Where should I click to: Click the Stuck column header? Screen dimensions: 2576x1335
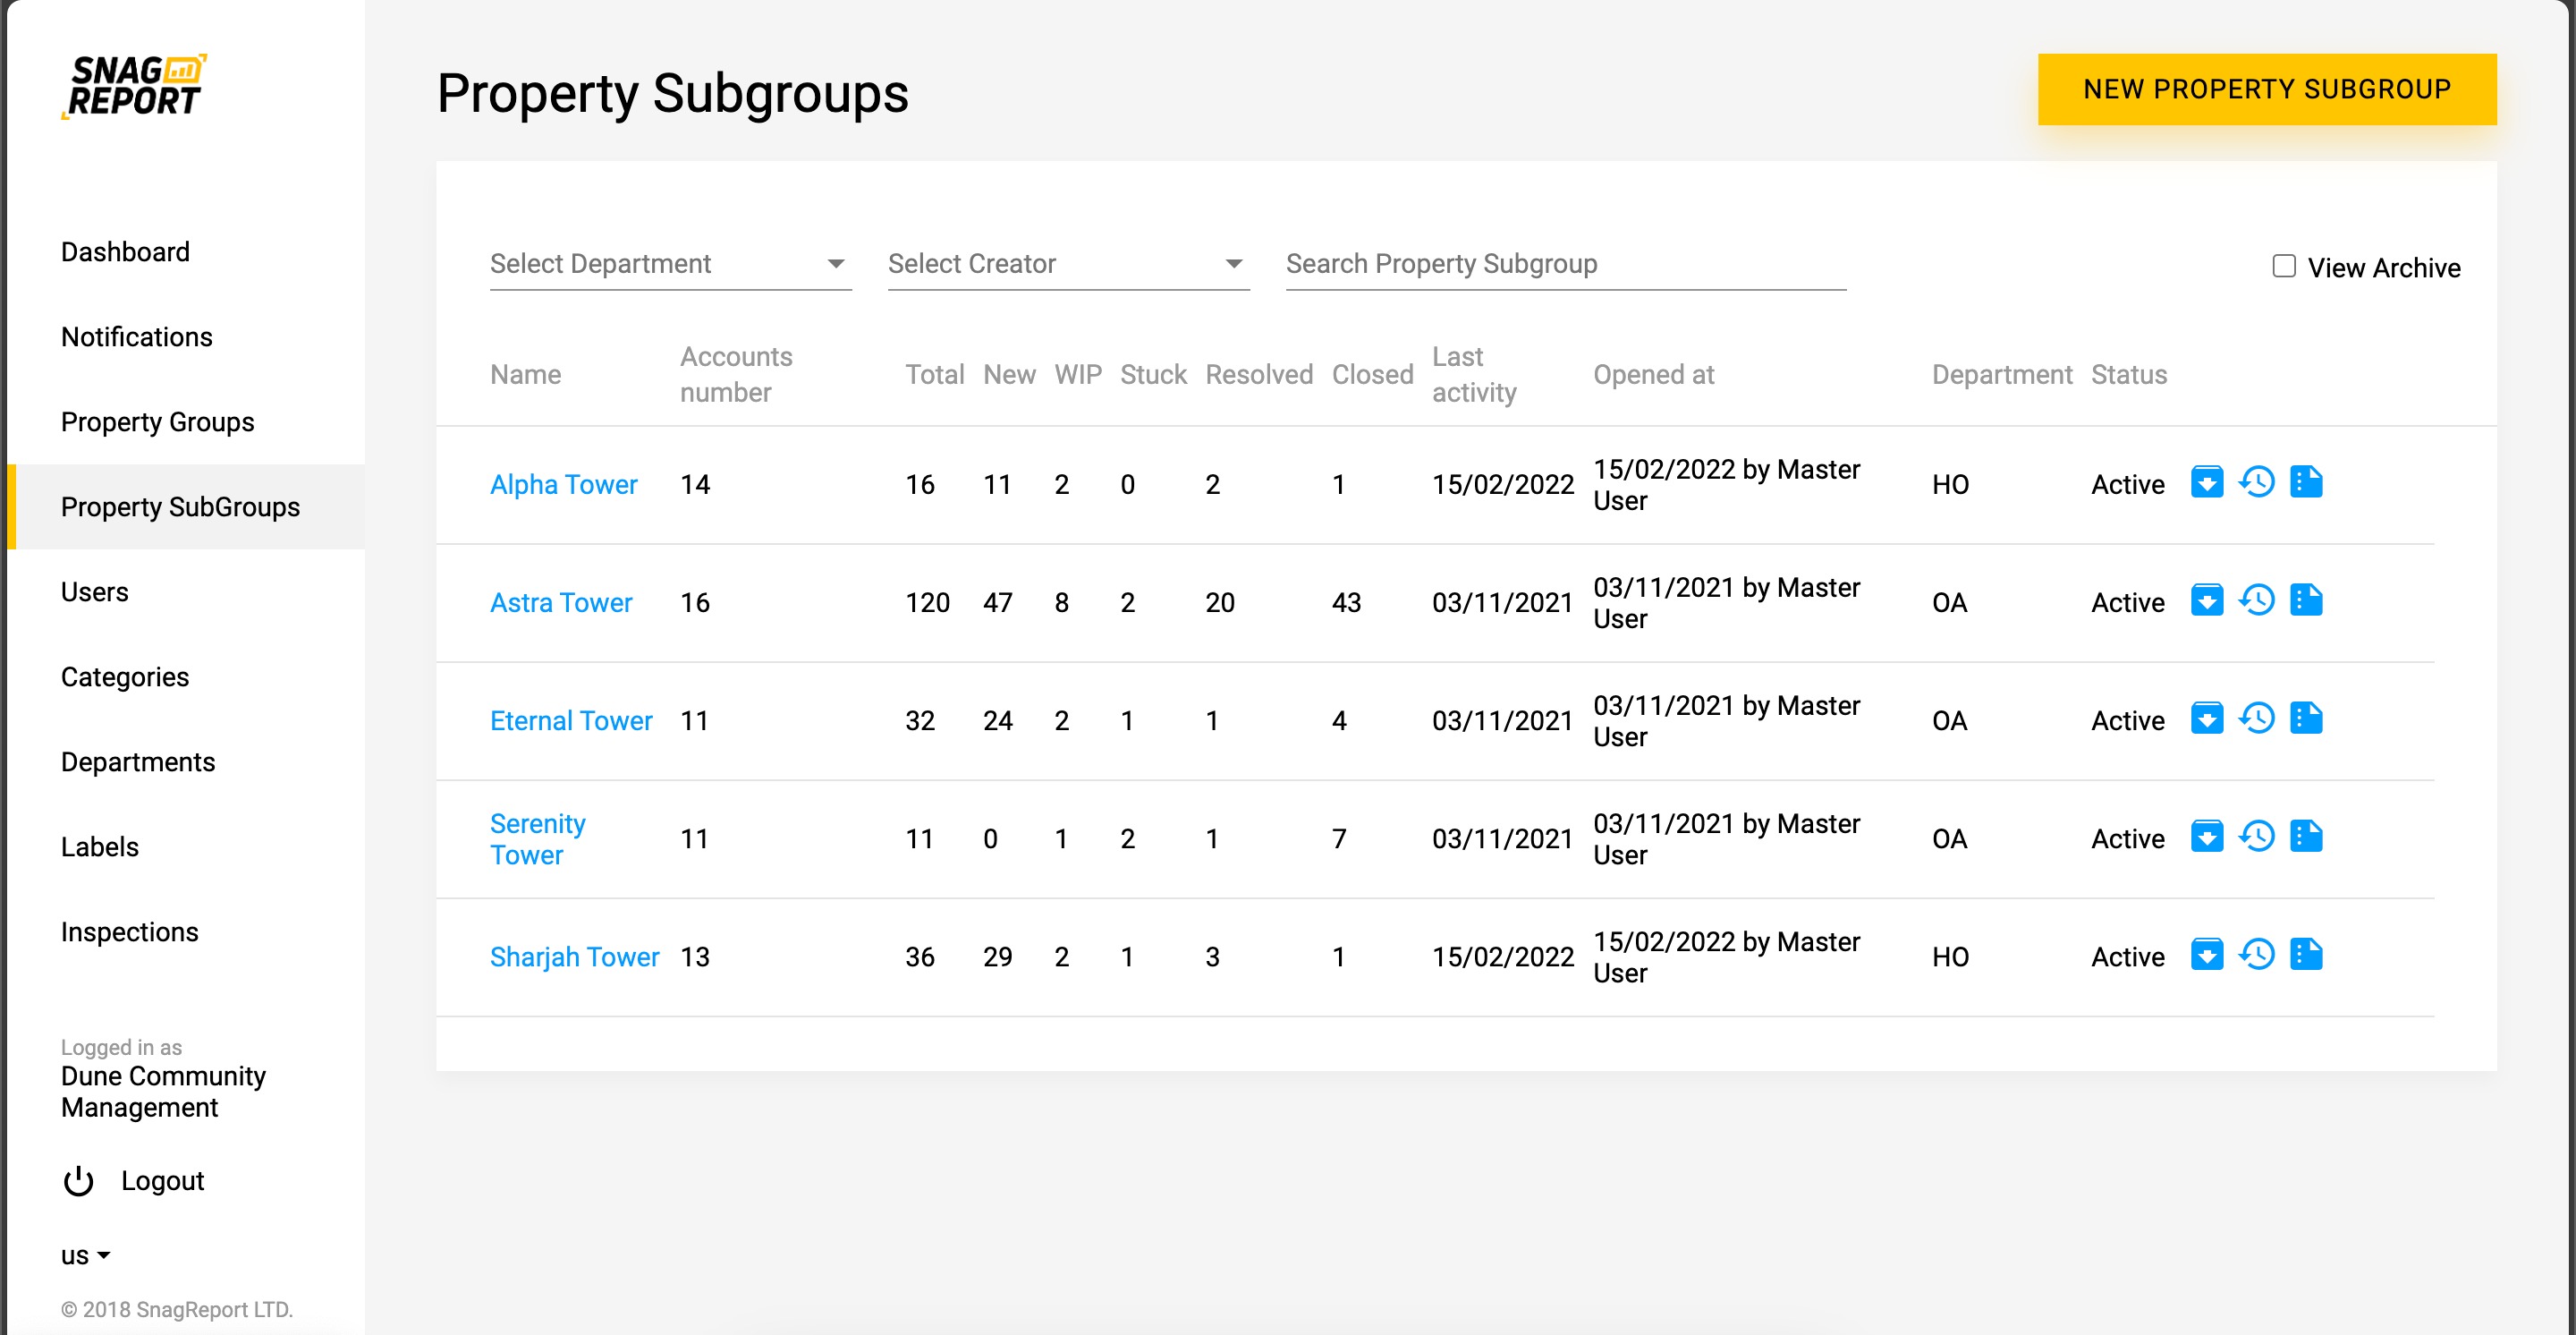(x=1152, y=374)
